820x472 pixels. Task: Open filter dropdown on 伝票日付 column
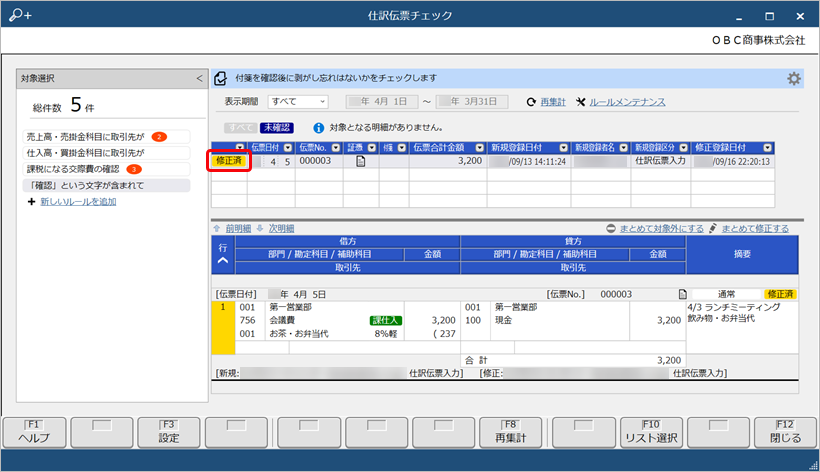tap(288, 148)
